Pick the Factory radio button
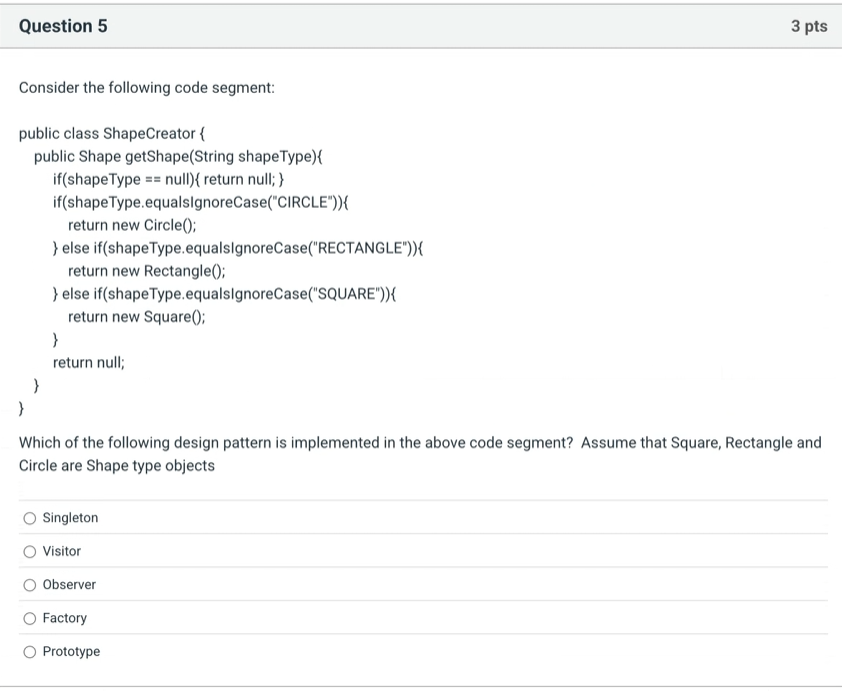 [x=30, y=618]
